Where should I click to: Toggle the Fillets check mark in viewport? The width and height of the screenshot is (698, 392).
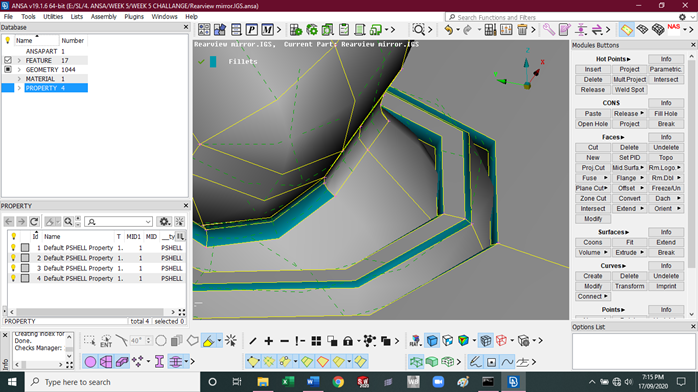click(x=201, y=61)
